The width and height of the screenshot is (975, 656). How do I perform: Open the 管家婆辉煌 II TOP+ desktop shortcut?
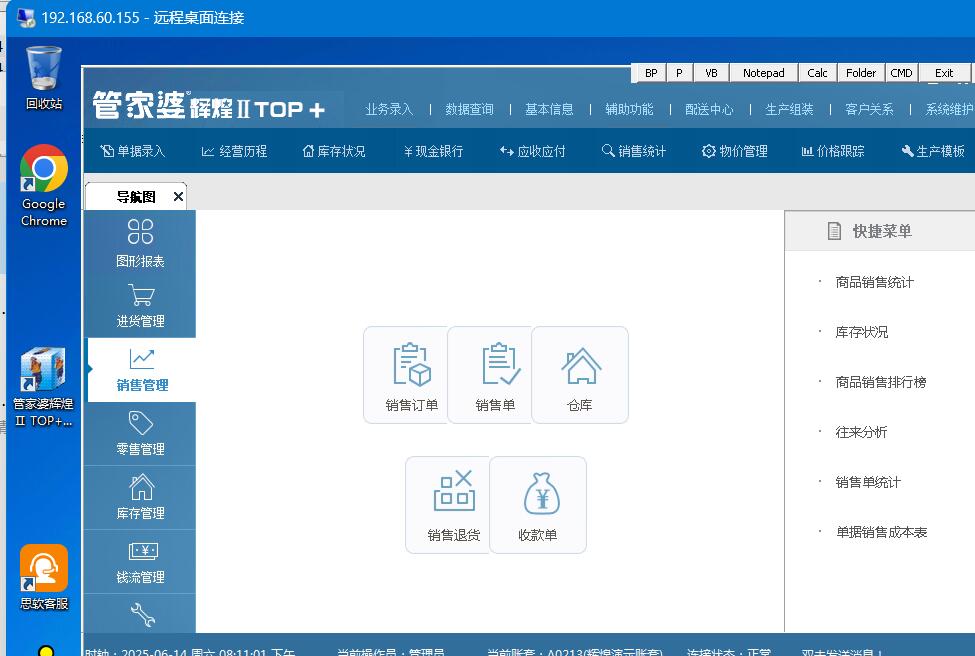(x=44, y=387)
